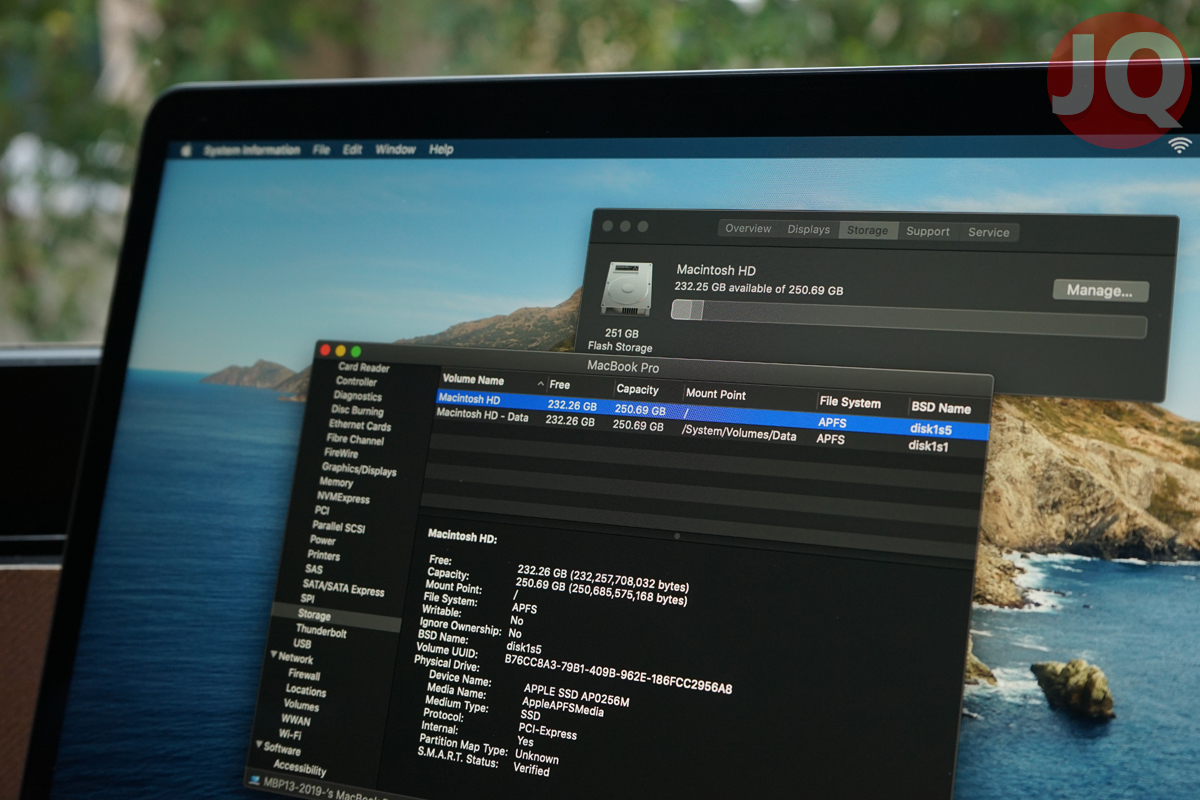Select Diagnostics in sidebar
Screen dimensions: 1200x800
(357, 396)
